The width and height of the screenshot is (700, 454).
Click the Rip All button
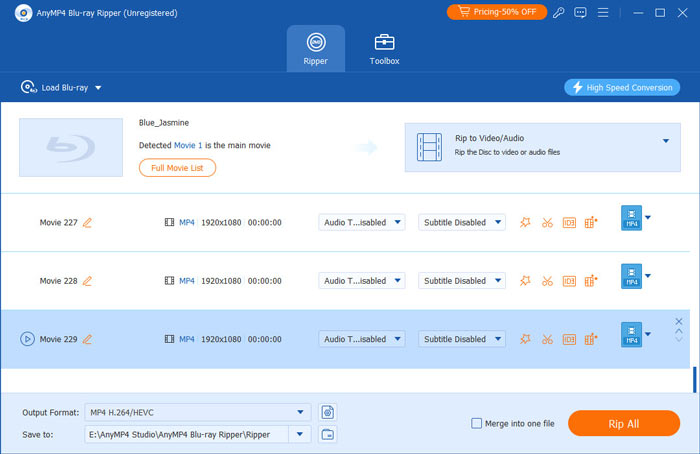point(624,424)
